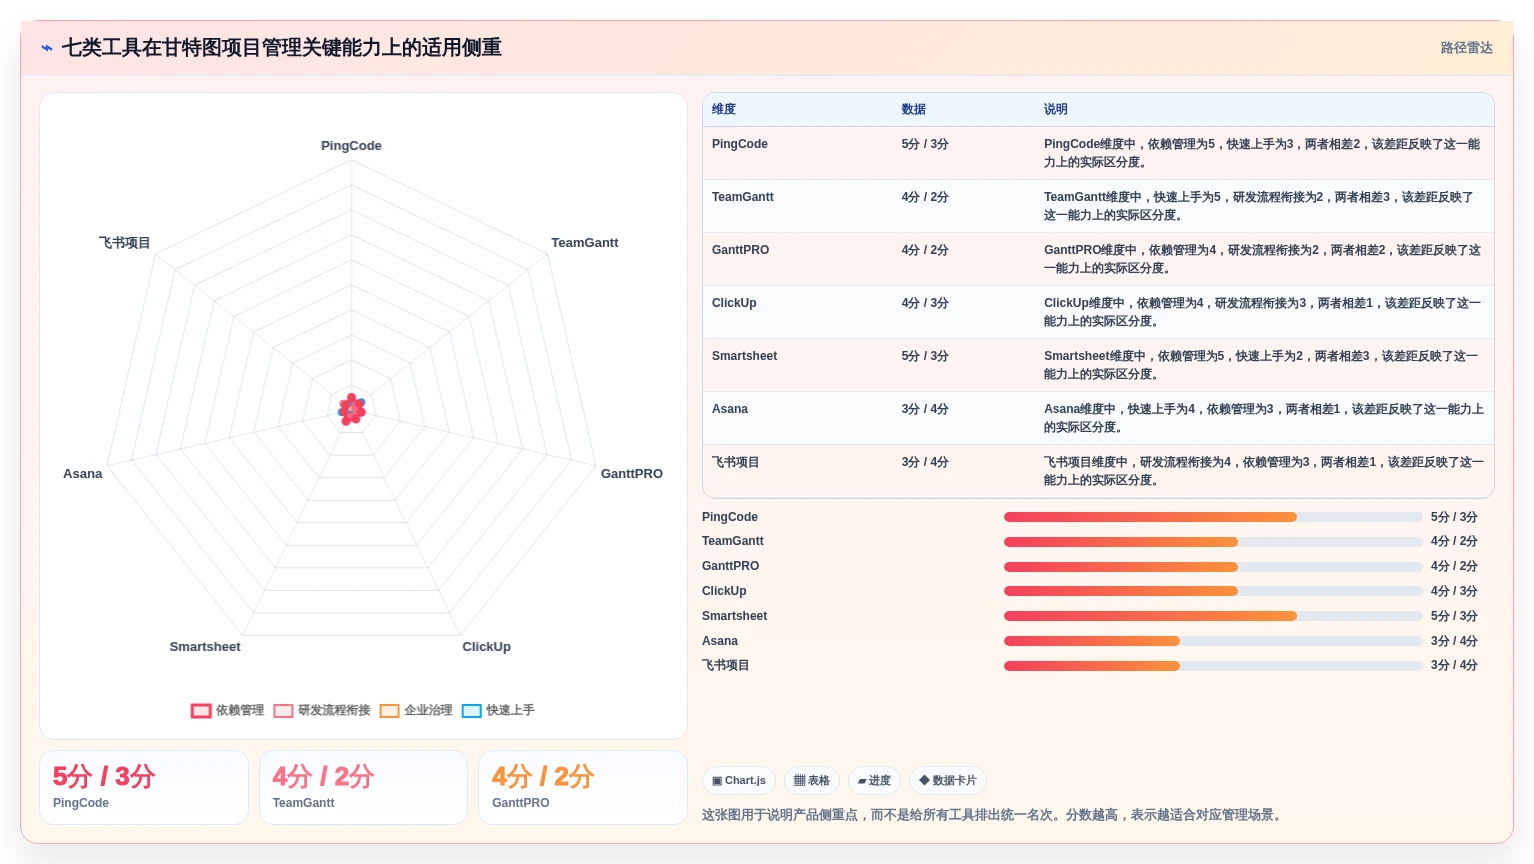1534x864 pixels.
Task: Click the ClickUp progress bar
Action: (1213, 591)
